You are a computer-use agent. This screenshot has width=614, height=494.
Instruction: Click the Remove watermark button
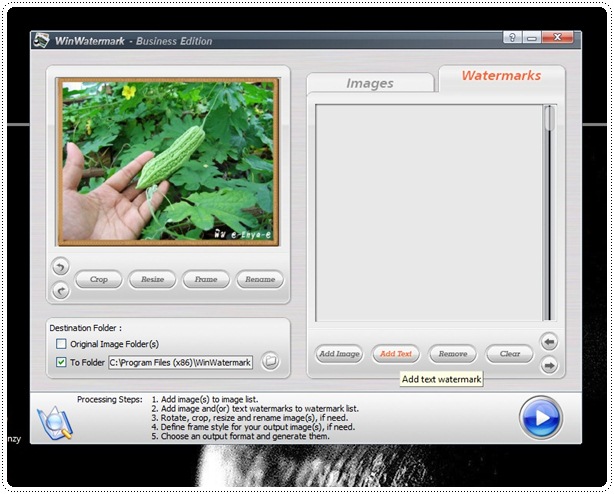pos(453,354)
